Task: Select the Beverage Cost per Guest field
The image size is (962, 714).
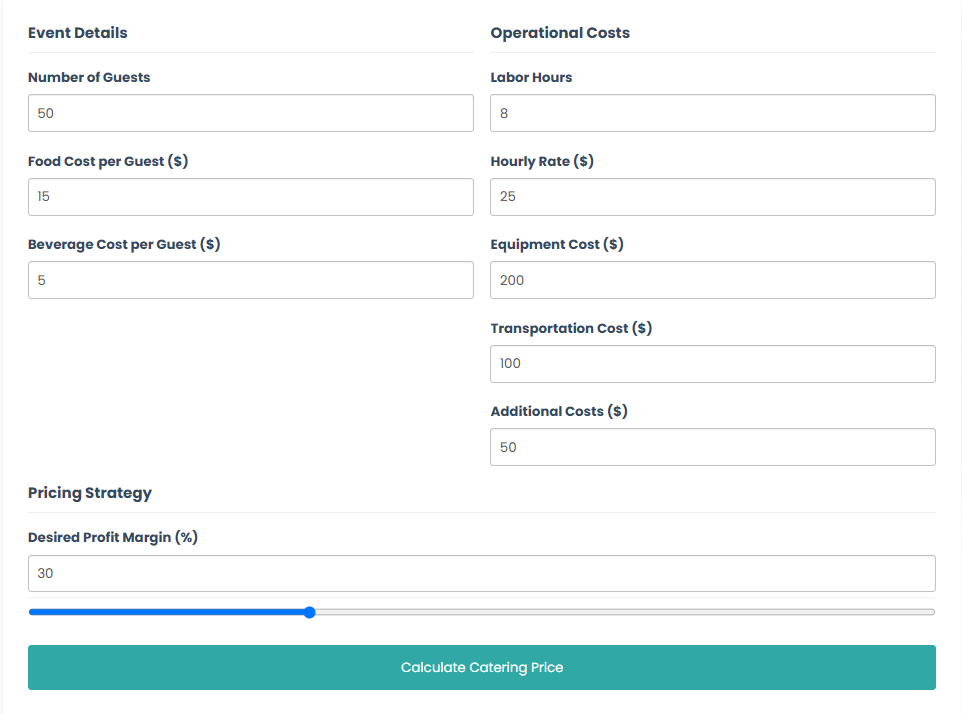Action: [250, 280]
